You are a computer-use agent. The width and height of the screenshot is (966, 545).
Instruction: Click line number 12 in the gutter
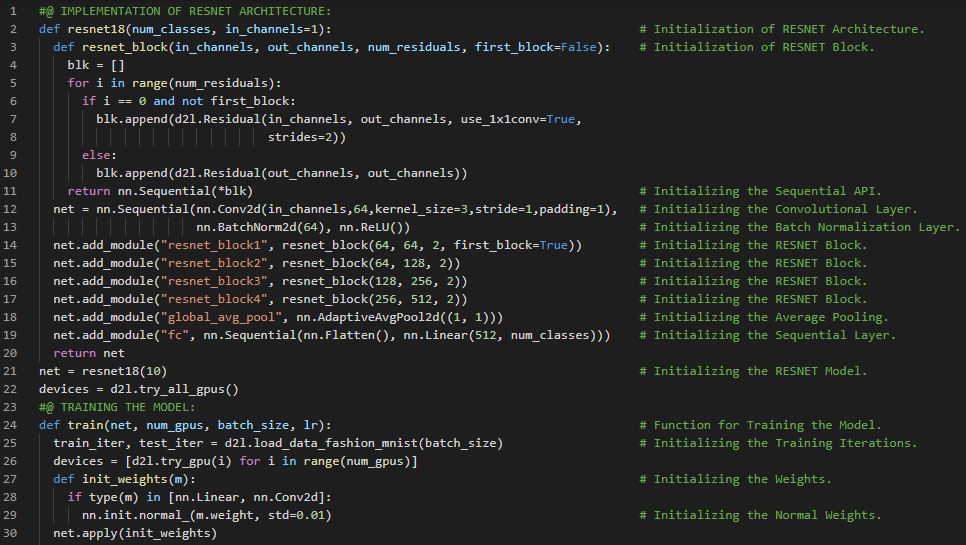tap(12, 209)
